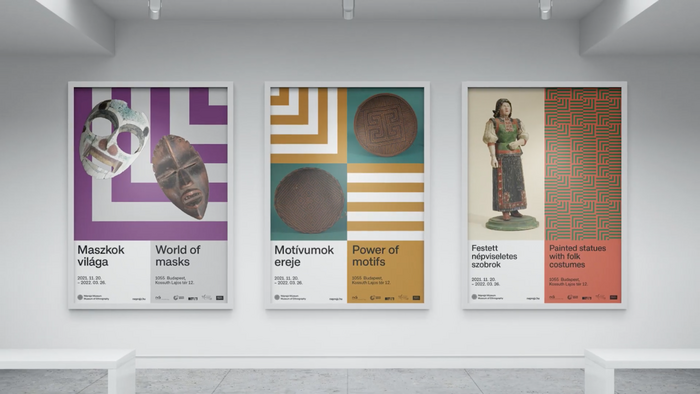Viewport: 700px width, 394px height.
Task: Click the sponsor logos row on motifs poster
Action: [386, 297]
